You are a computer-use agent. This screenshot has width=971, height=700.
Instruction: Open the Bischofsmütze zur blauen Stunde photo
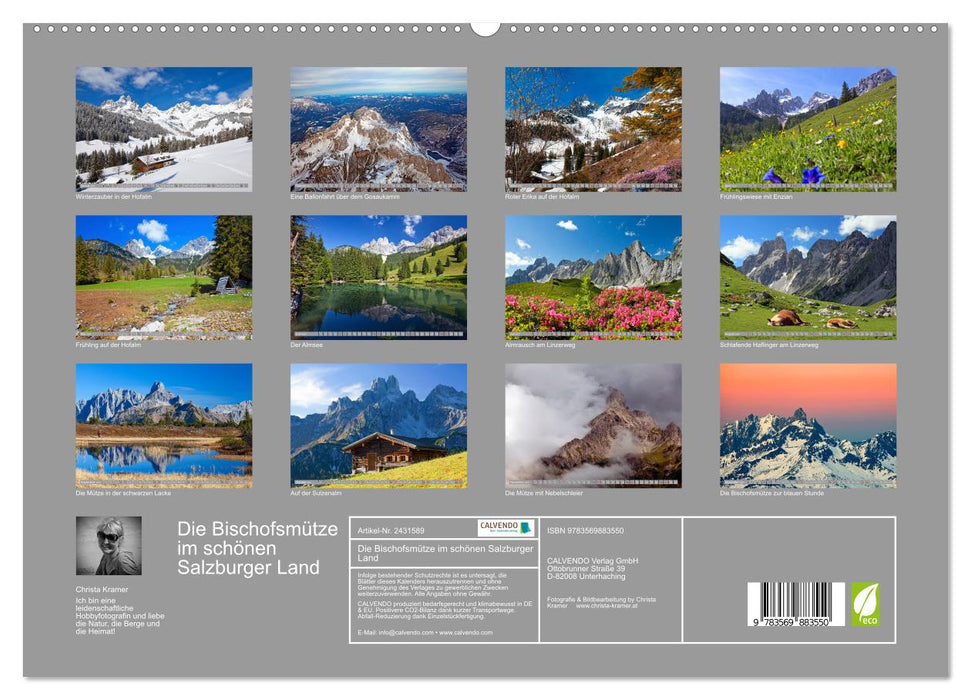pyautogui.click(x=808, y=426)
